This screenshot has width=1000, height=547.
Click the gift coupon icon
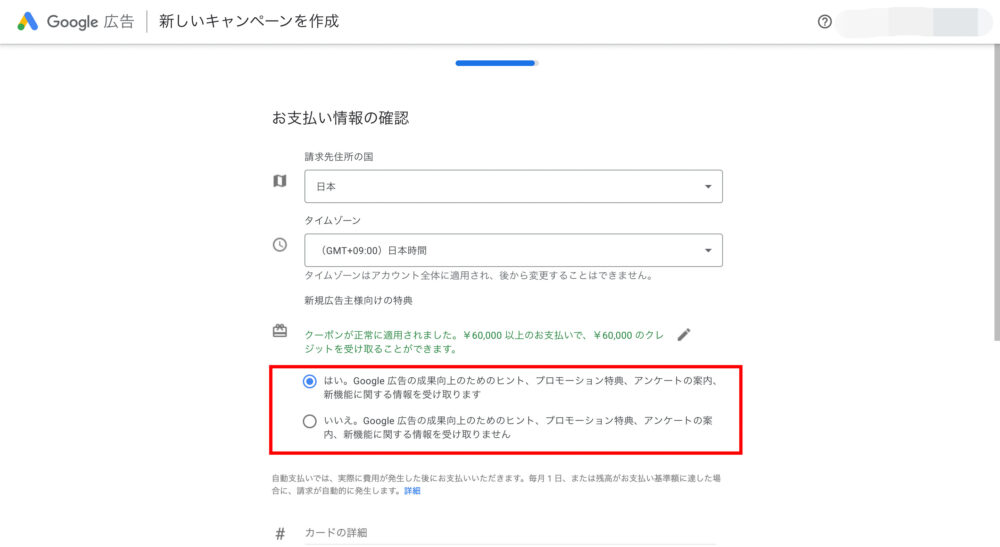(x=280, y=330)
